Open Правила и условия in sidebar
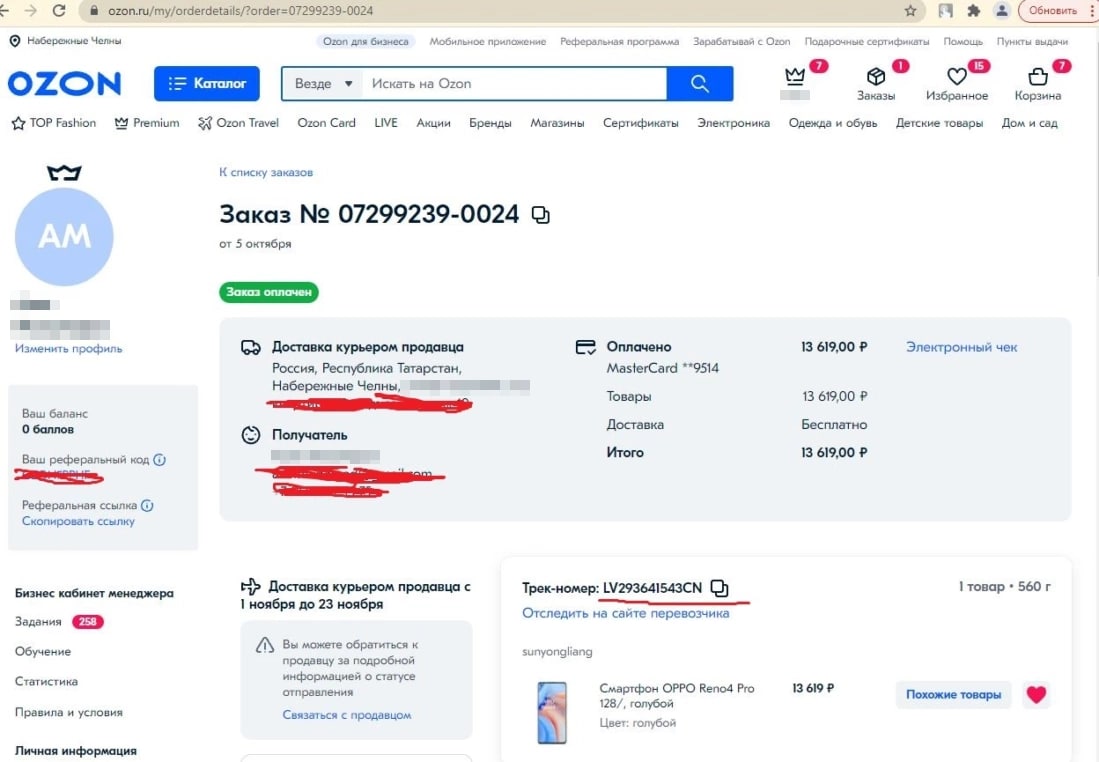The height and width of the screenshot is (762, 1099). pyautogui.click(x=69, y=712)
